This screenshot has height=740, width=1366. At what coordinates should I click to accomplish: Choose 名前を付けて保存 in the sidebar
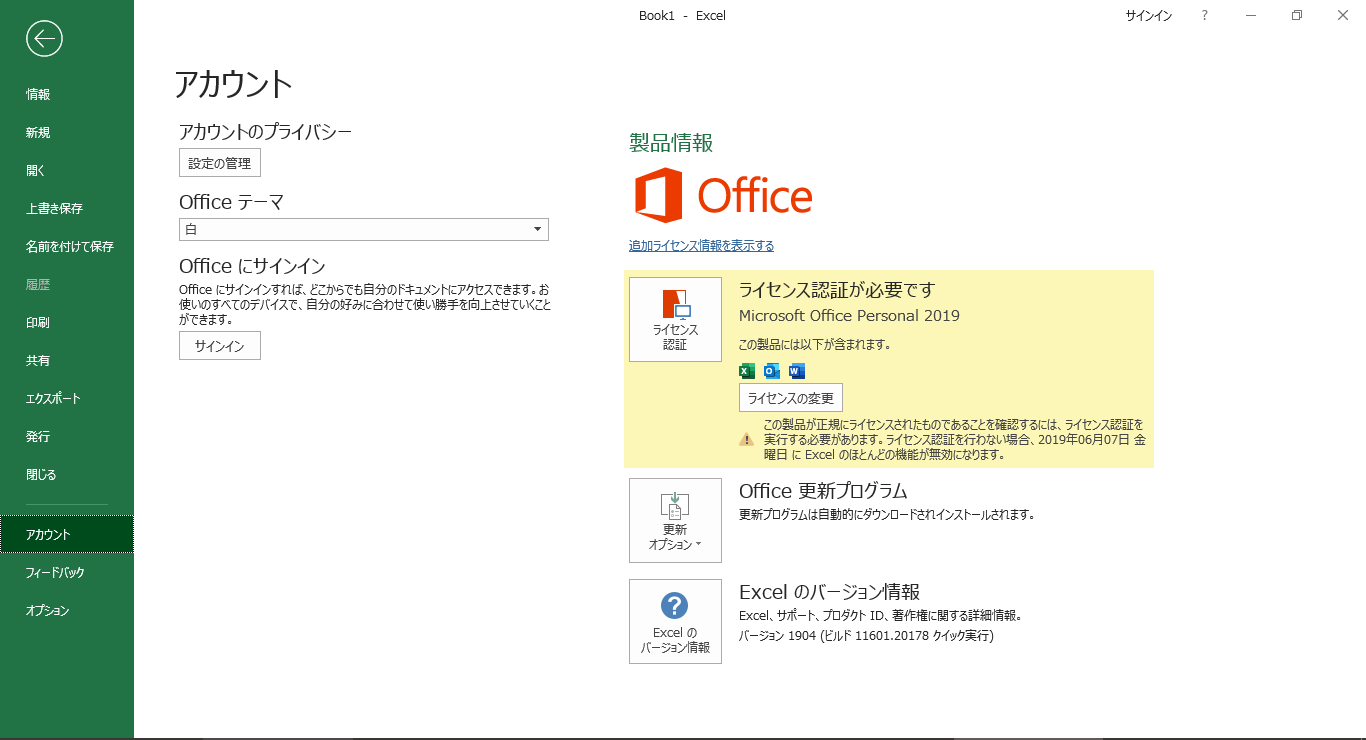click(67, 246)
